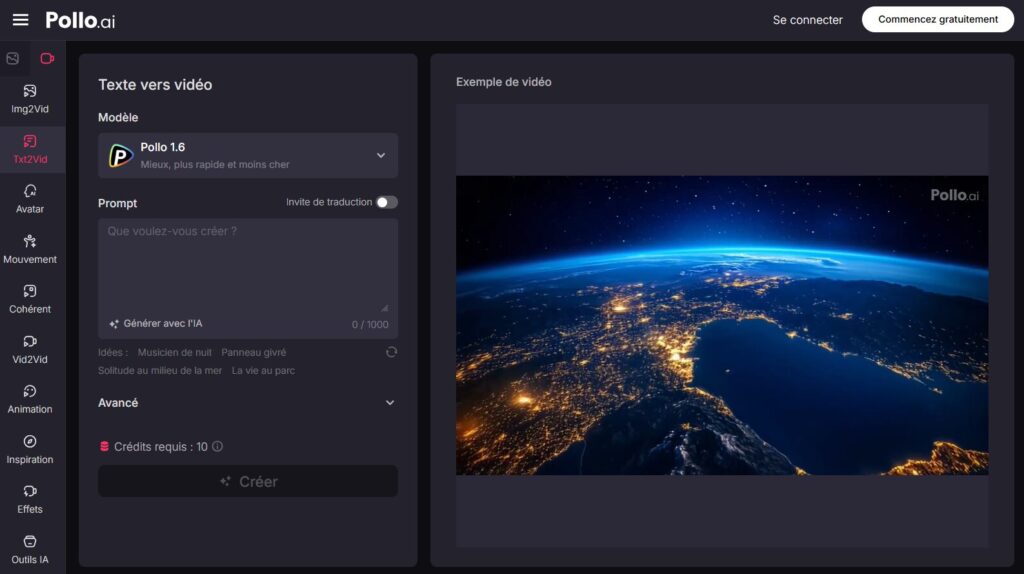Click the credits info icon
This screenshot has height=574, width=1024.
[x=217, y=446]
